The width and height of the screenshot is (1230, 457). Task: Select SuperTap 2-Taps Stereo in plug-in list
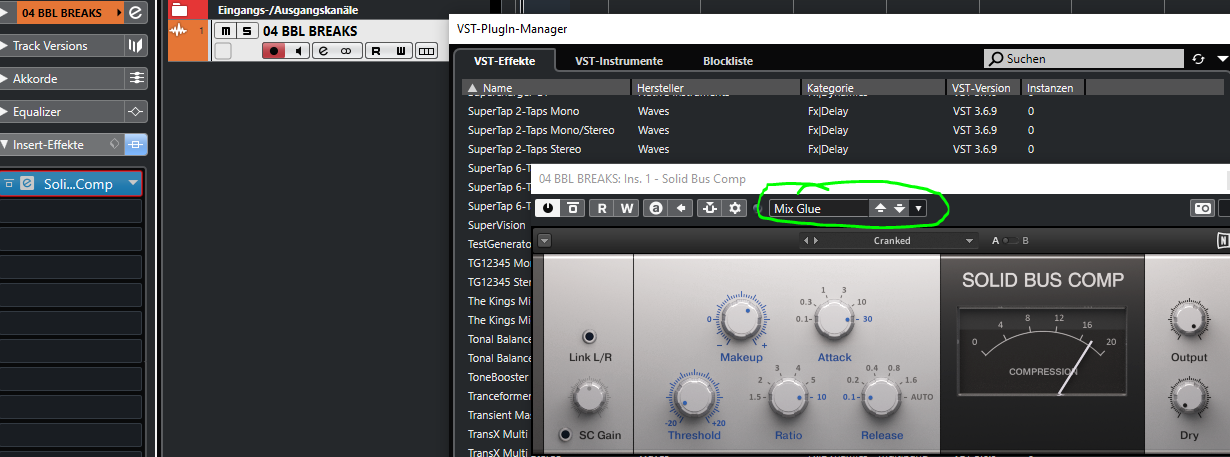[524, 149]
